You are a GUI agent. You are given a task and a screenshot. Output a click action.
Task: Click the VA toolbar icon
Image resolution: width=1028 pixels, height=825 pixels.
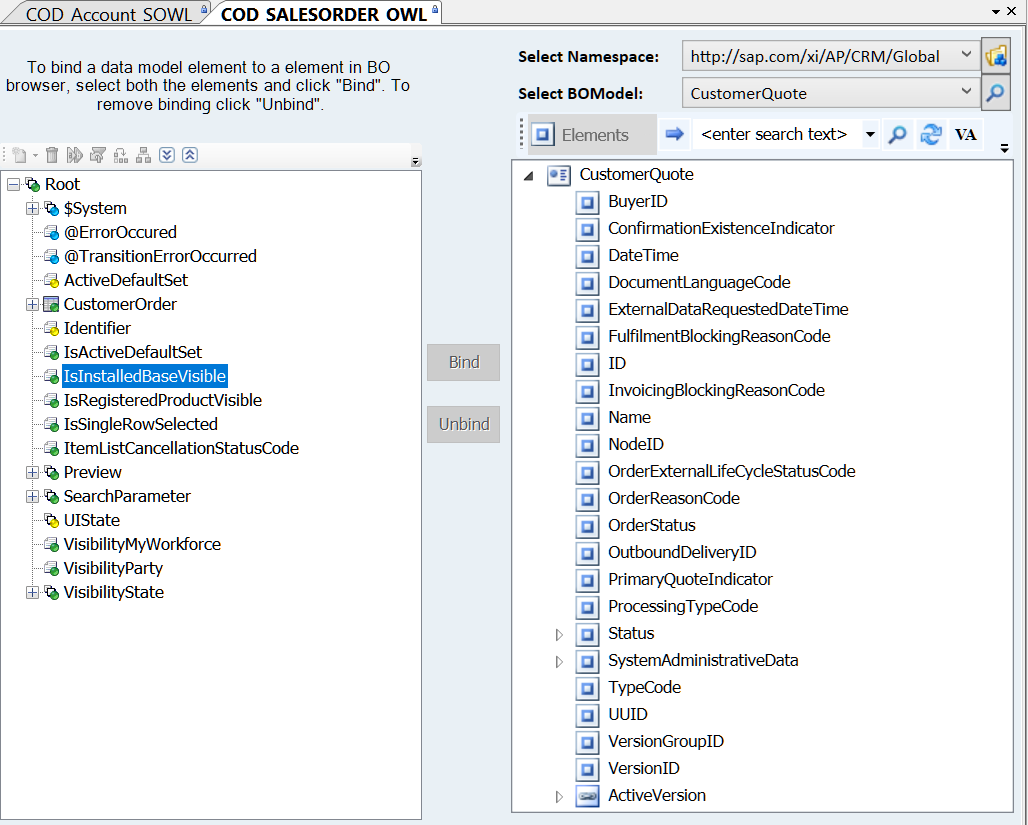click(x=966, y=134)
